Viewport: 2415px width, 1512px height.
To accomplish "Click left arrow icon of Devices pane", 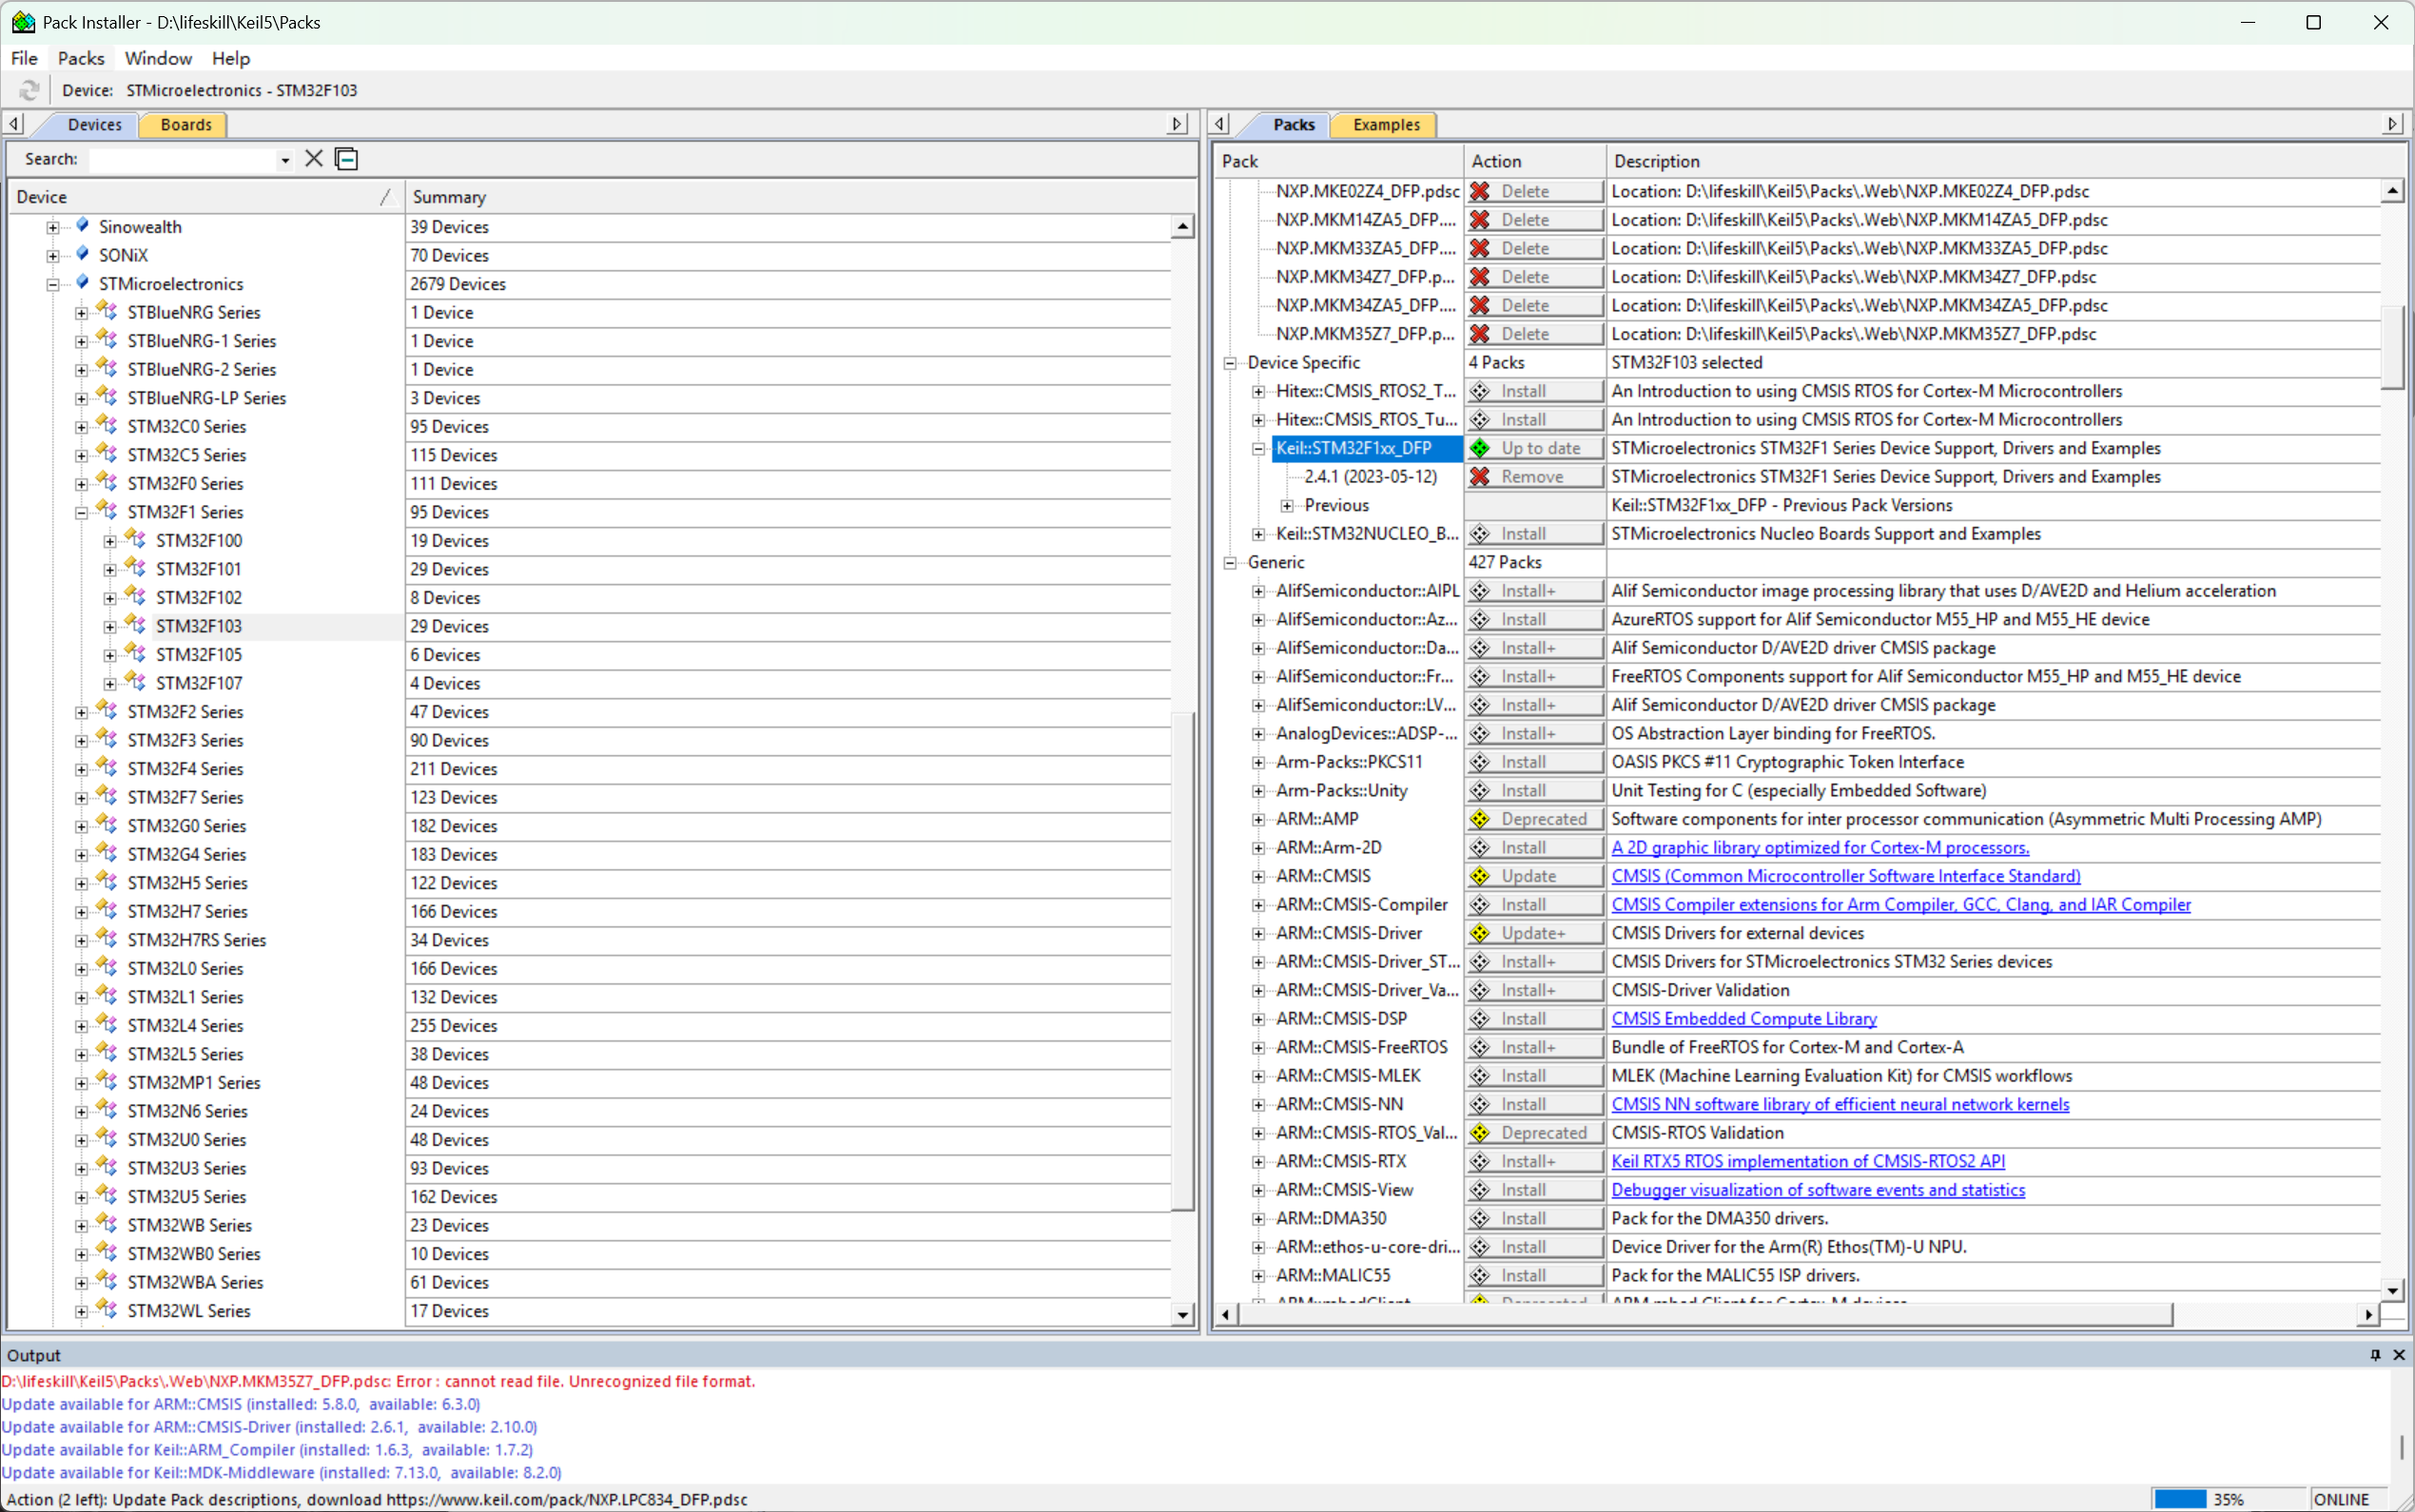I will (x=14, y=124).
